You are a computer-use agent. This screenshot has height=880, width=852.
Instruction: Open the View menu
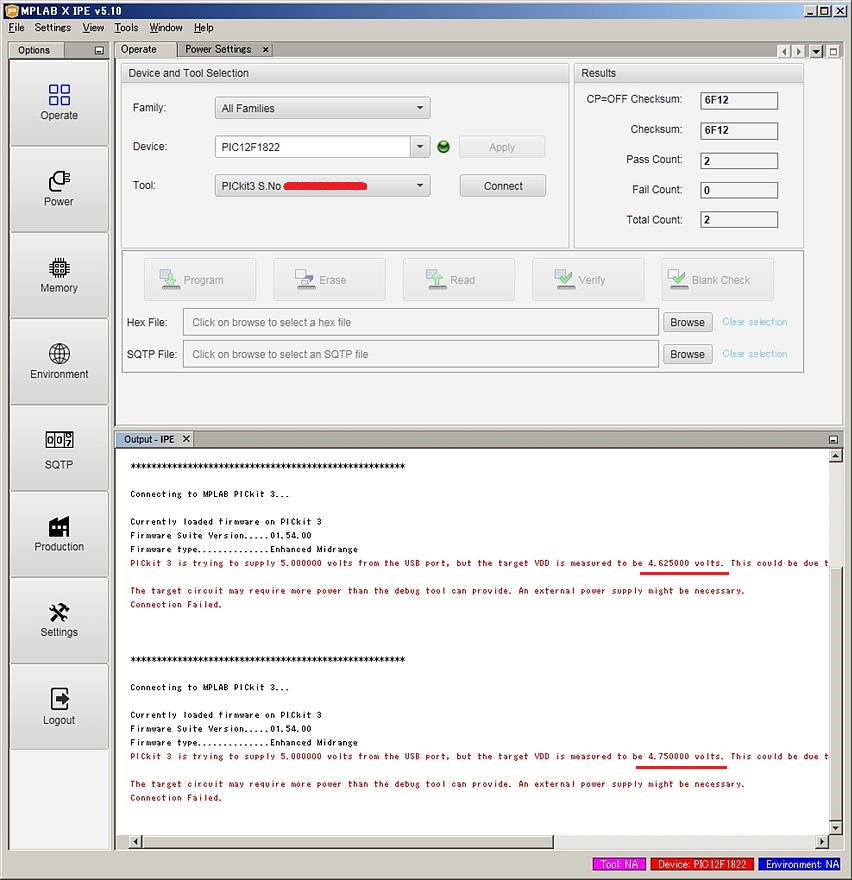tap(93, 28)
